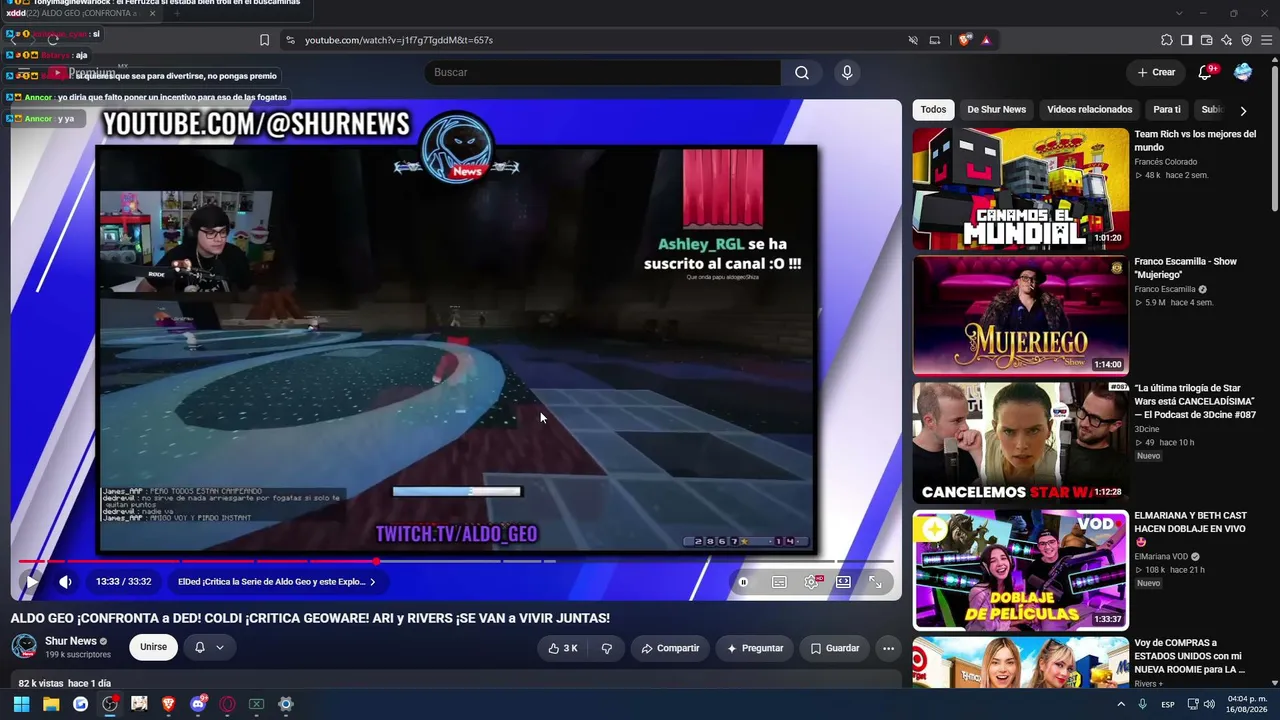Open more actions three-dot menu
Viewport: 1280px width, 720px height.
coord(888,648)
